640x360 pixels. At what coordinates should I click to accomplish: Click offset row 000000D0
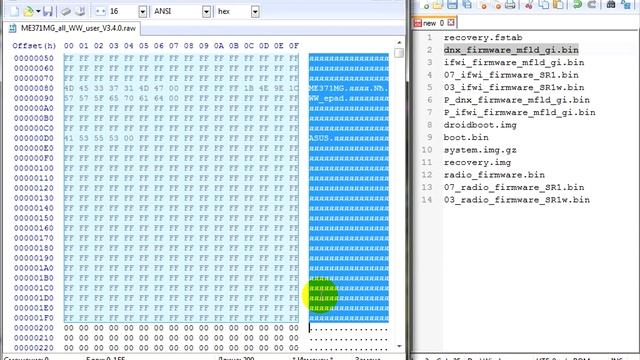tap(33, 138)
